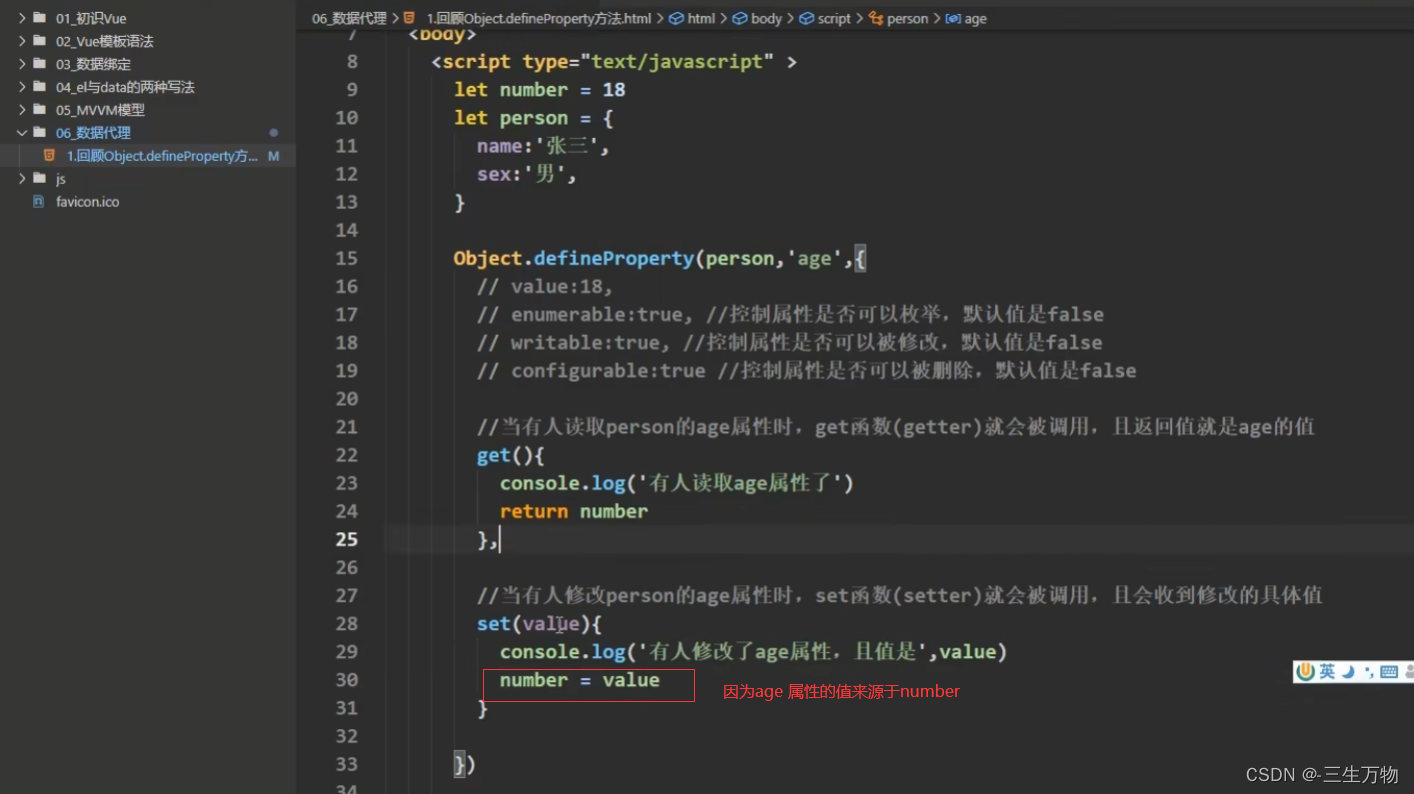Click the '// value:18,' comment

click(x=544, y=286)
